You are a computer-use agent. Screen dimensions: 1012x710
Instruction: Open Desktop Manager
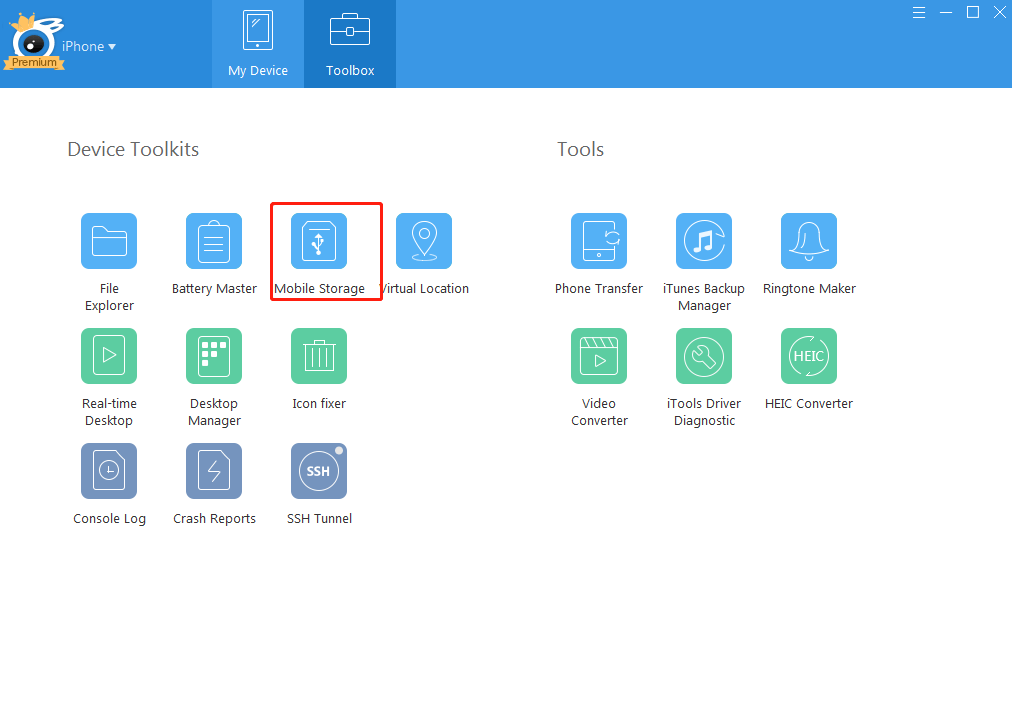click(214, 355)
